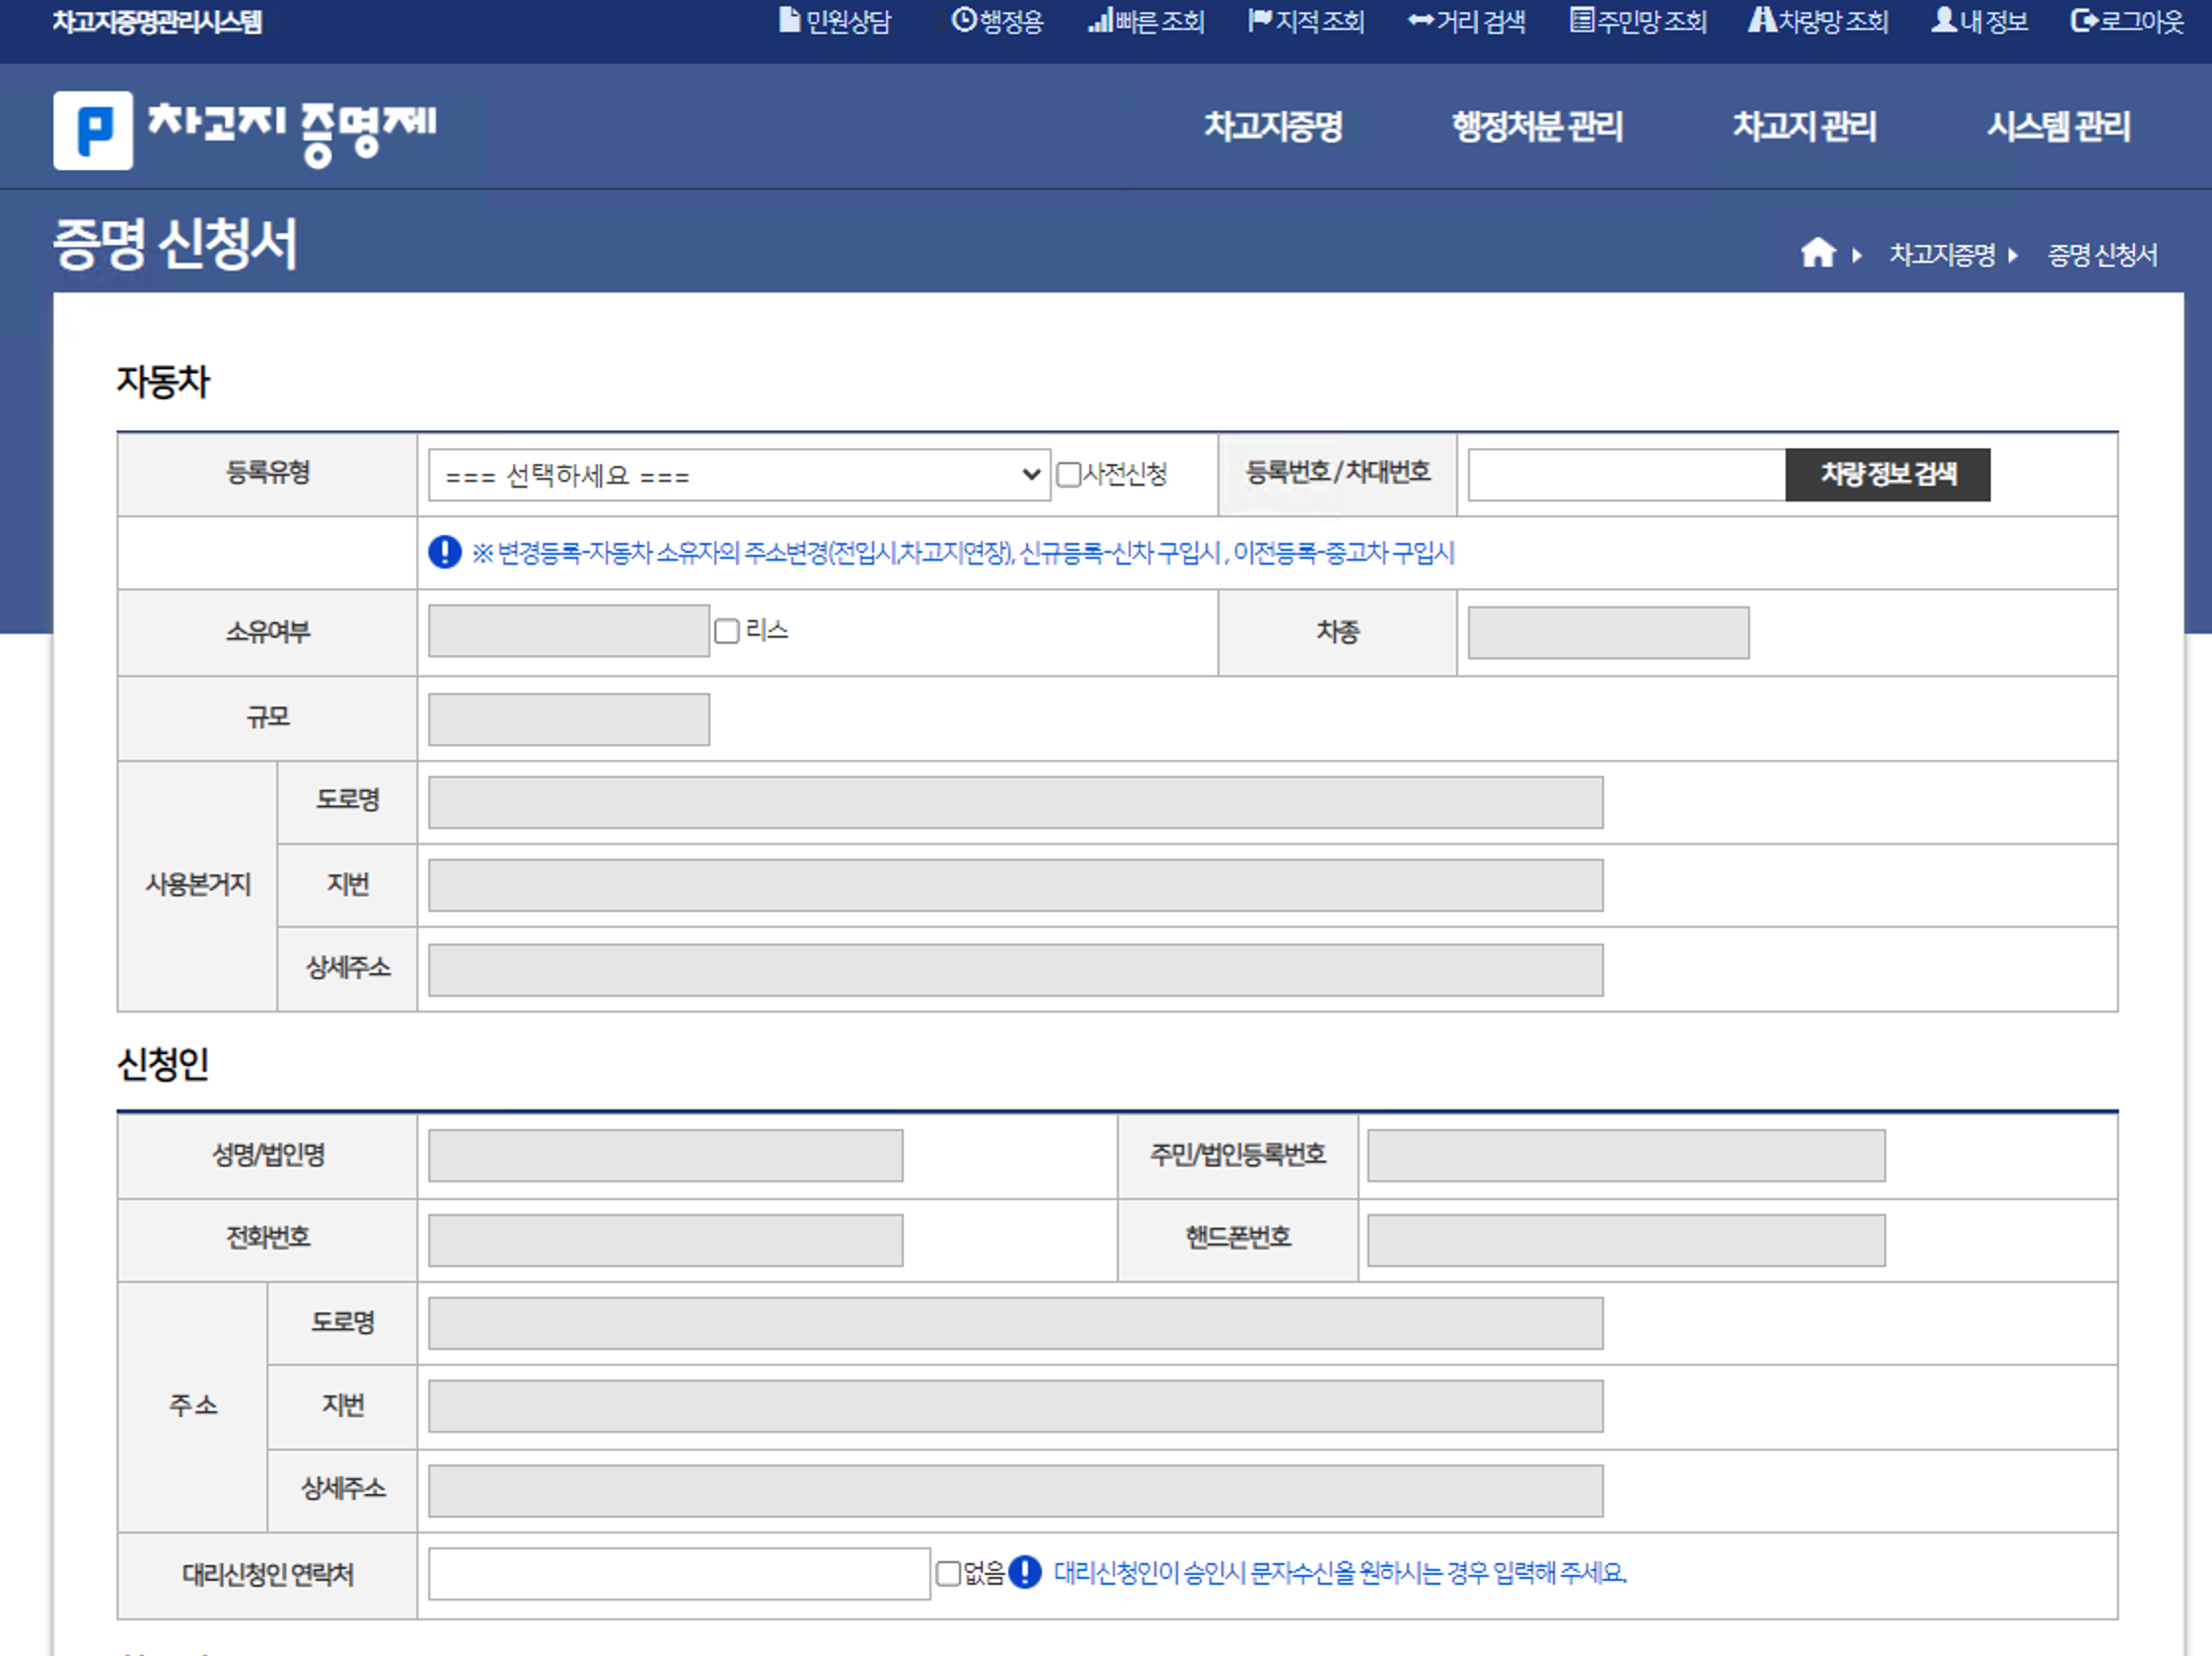
Task: Click the 차고지 증명제 P logo
Action: 245,130
